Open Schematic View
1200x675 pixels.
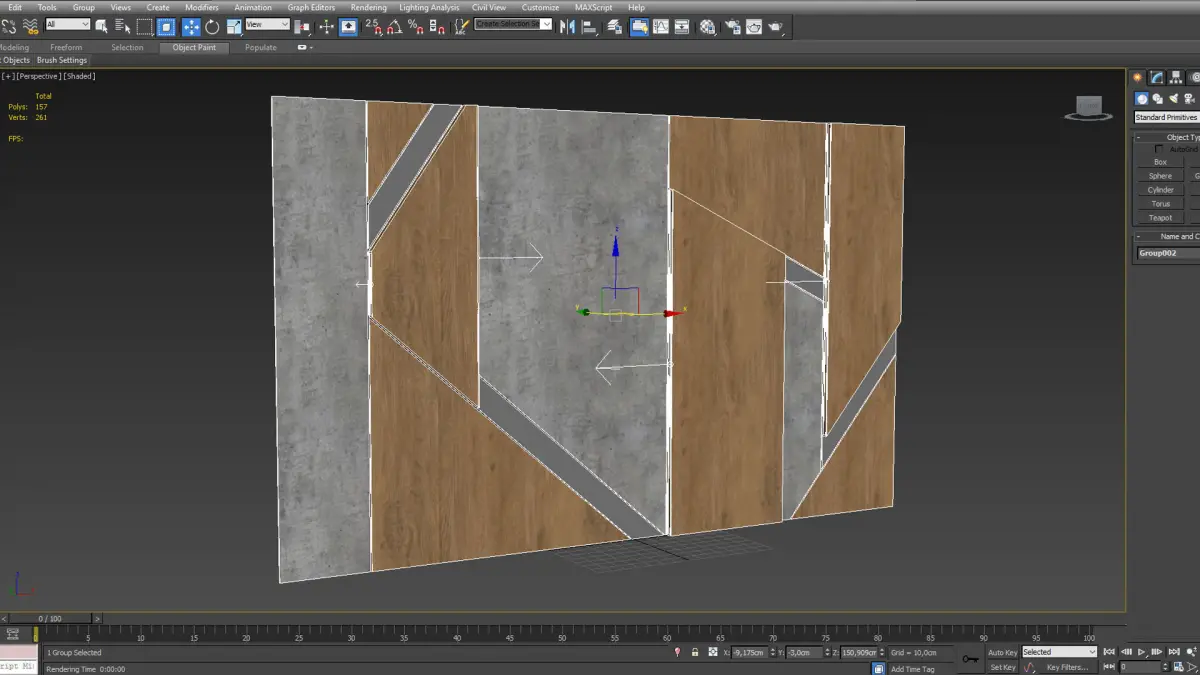tap(682, 26)
